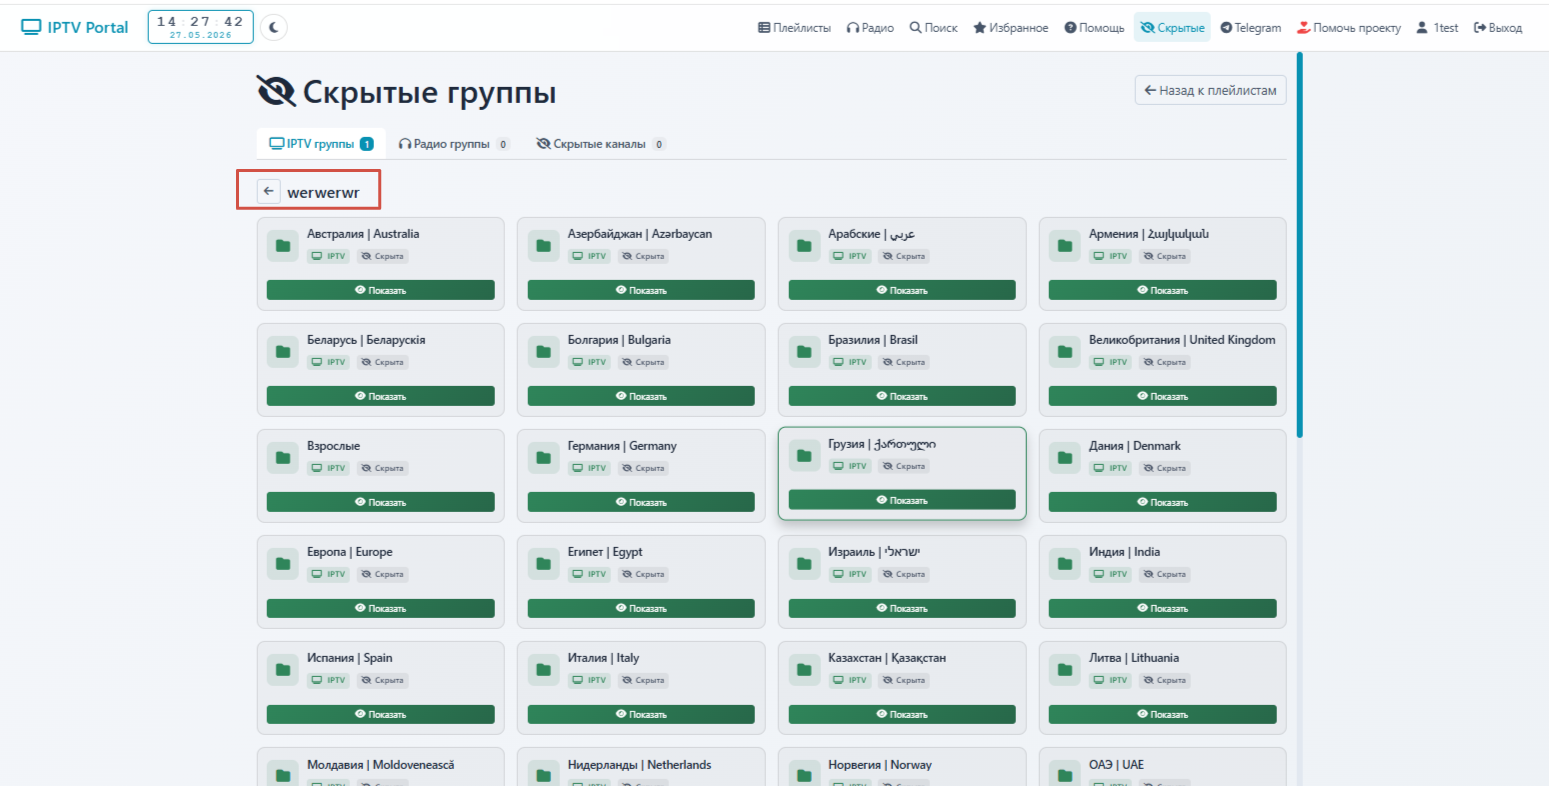Open Плейлисты in top navigation
The image size is (1549, 786).
coord(794,28)
